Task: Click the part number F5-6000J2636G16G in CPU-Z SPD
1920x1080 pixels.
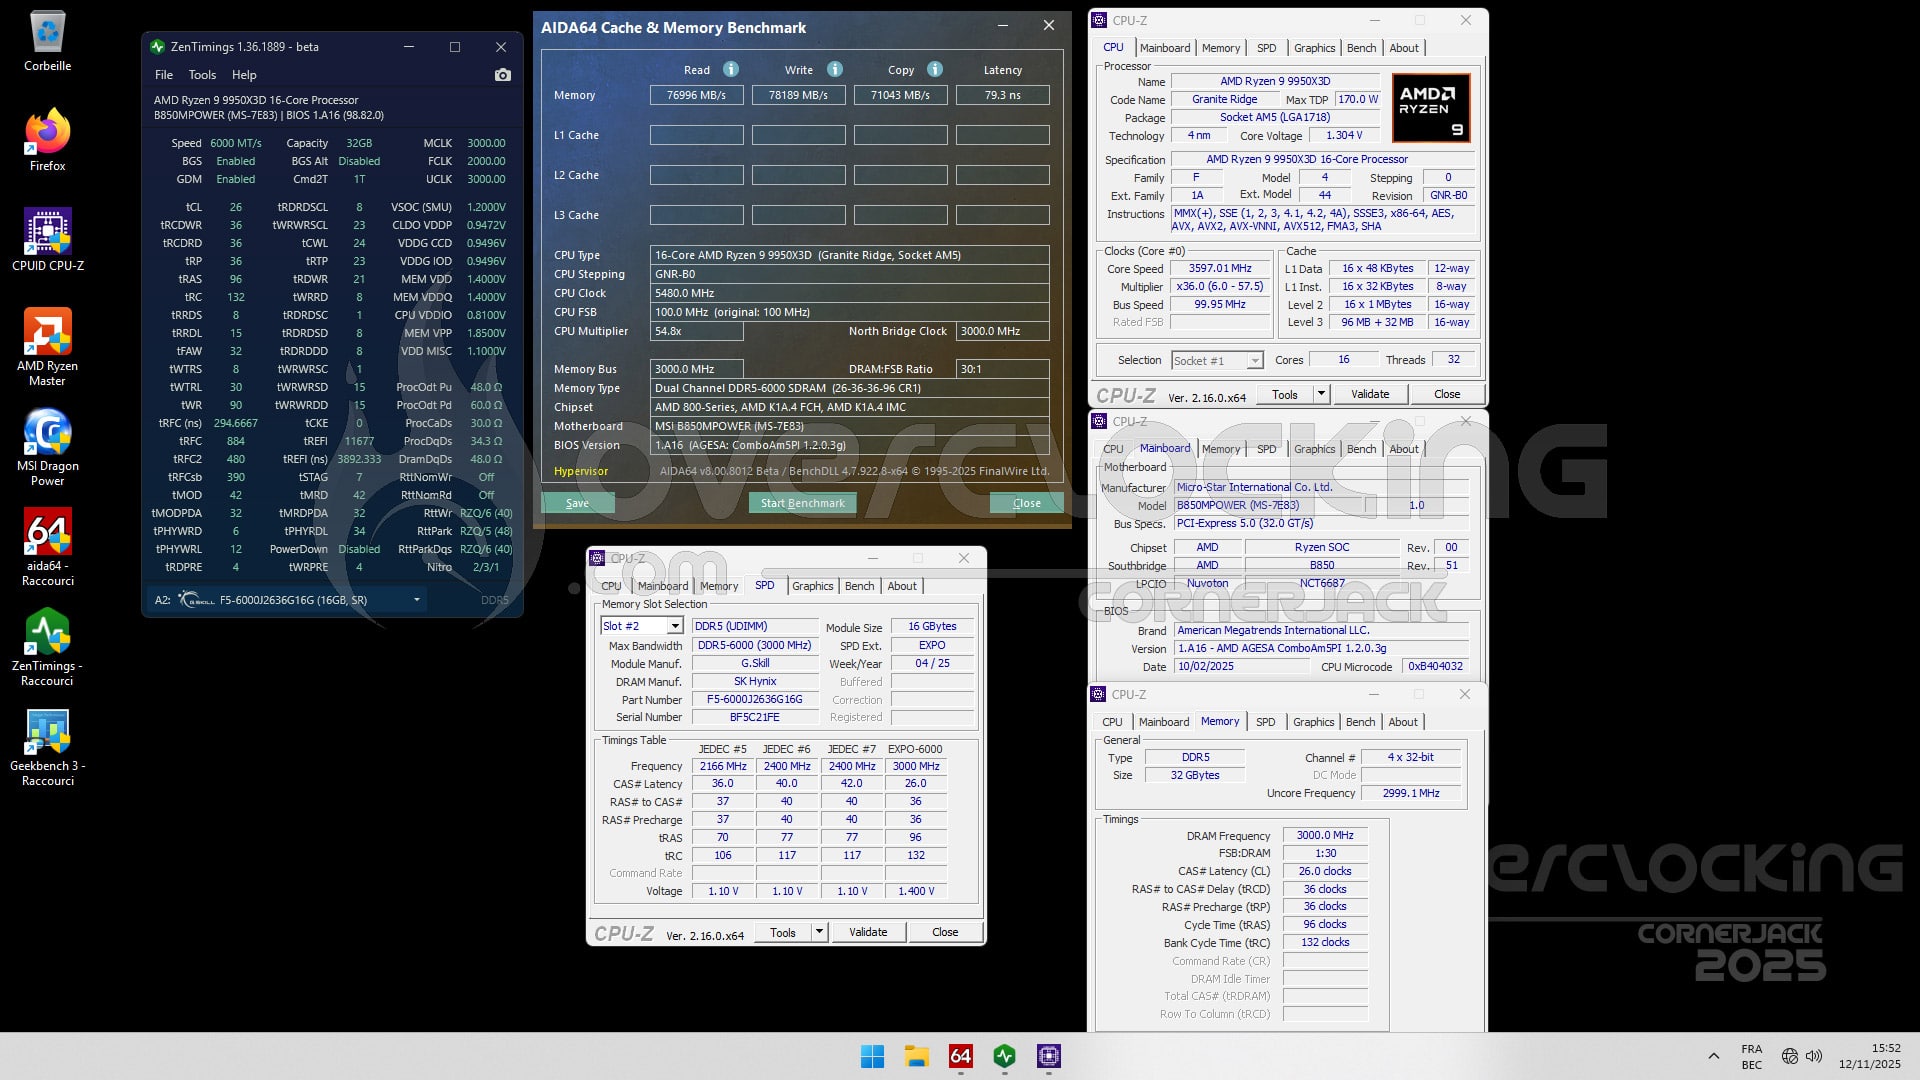Action: (754, 699)
